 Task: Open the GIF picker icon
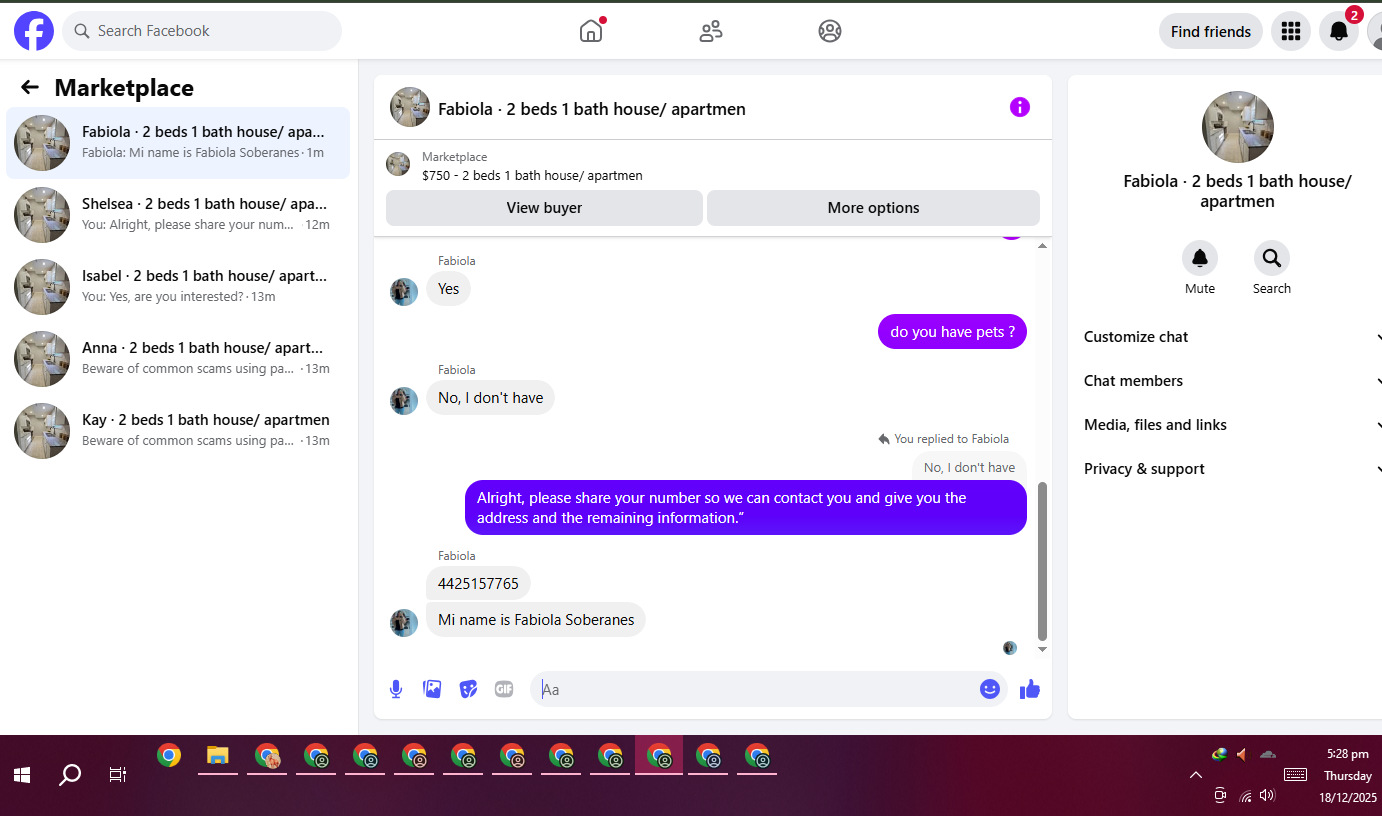click(x=504, y=689)
